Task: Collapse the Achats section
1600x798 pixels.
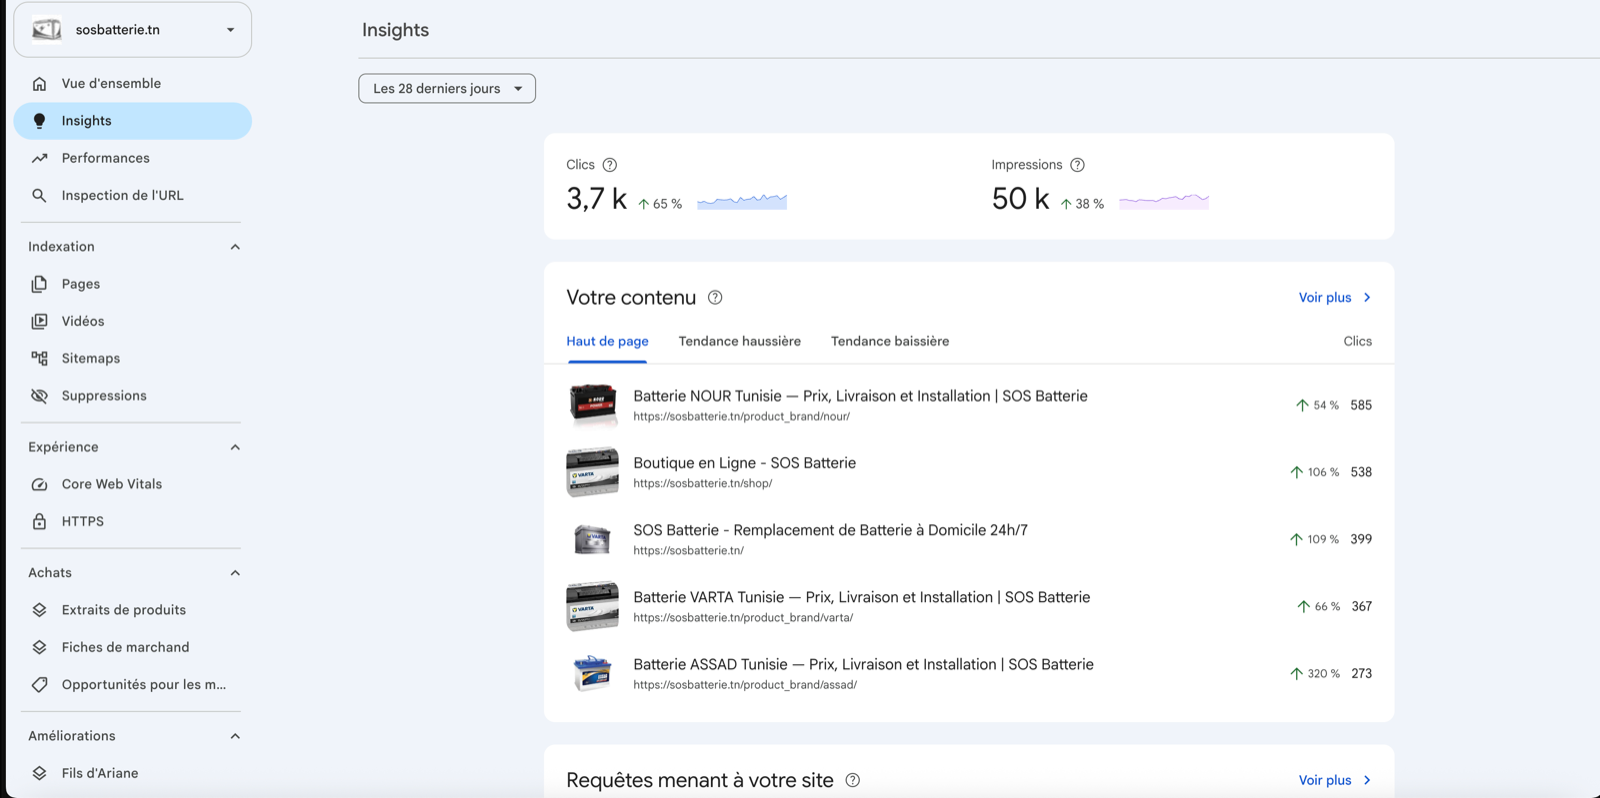Action: (x=235, y=573)
